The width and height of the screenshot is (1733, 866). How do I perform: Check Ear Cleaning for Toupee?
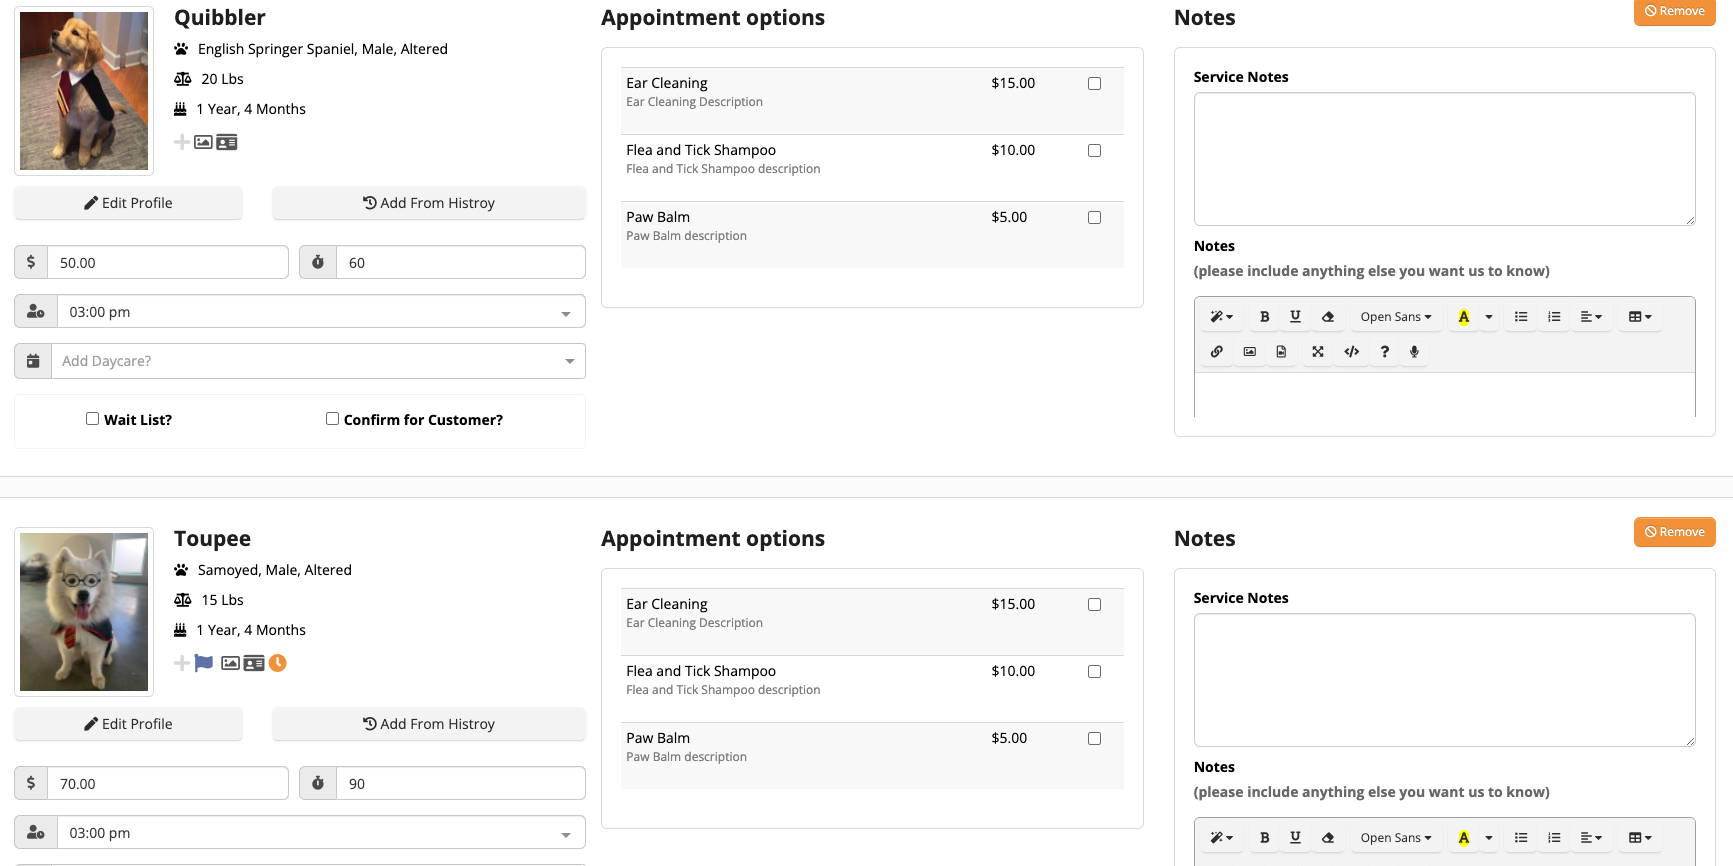(1094, 605)
